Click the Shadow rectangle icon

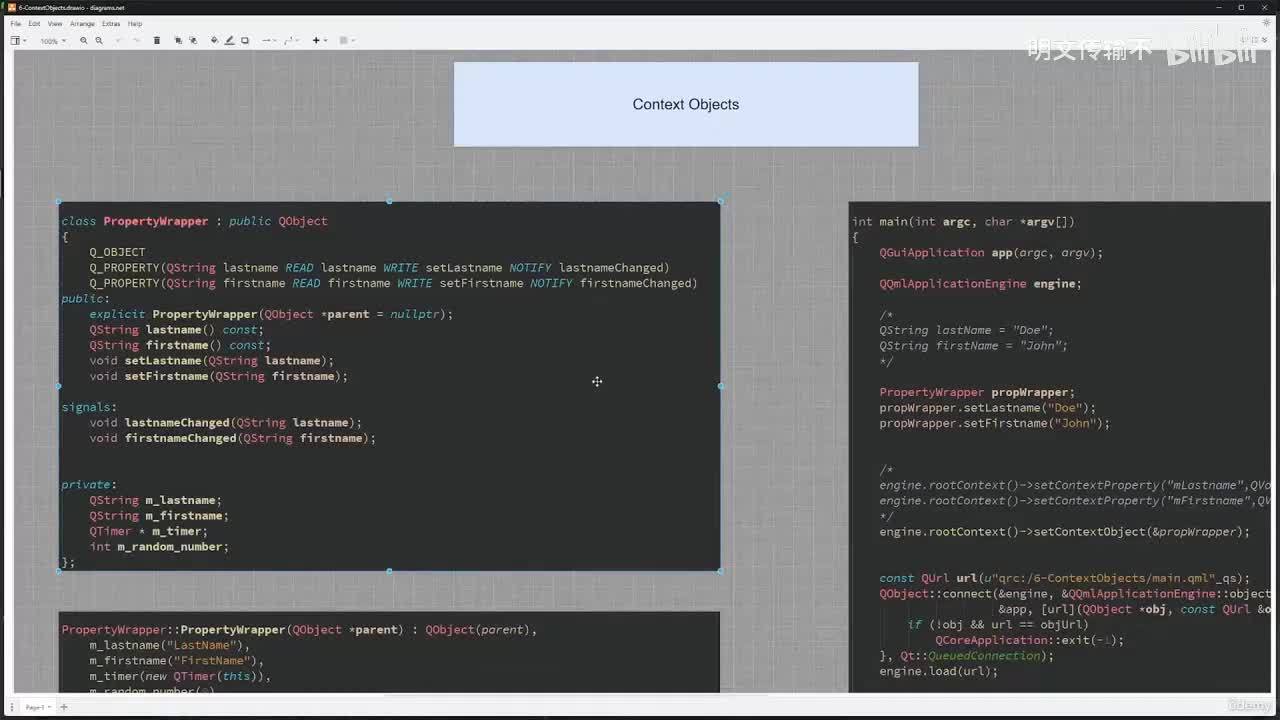coord(245,41)
